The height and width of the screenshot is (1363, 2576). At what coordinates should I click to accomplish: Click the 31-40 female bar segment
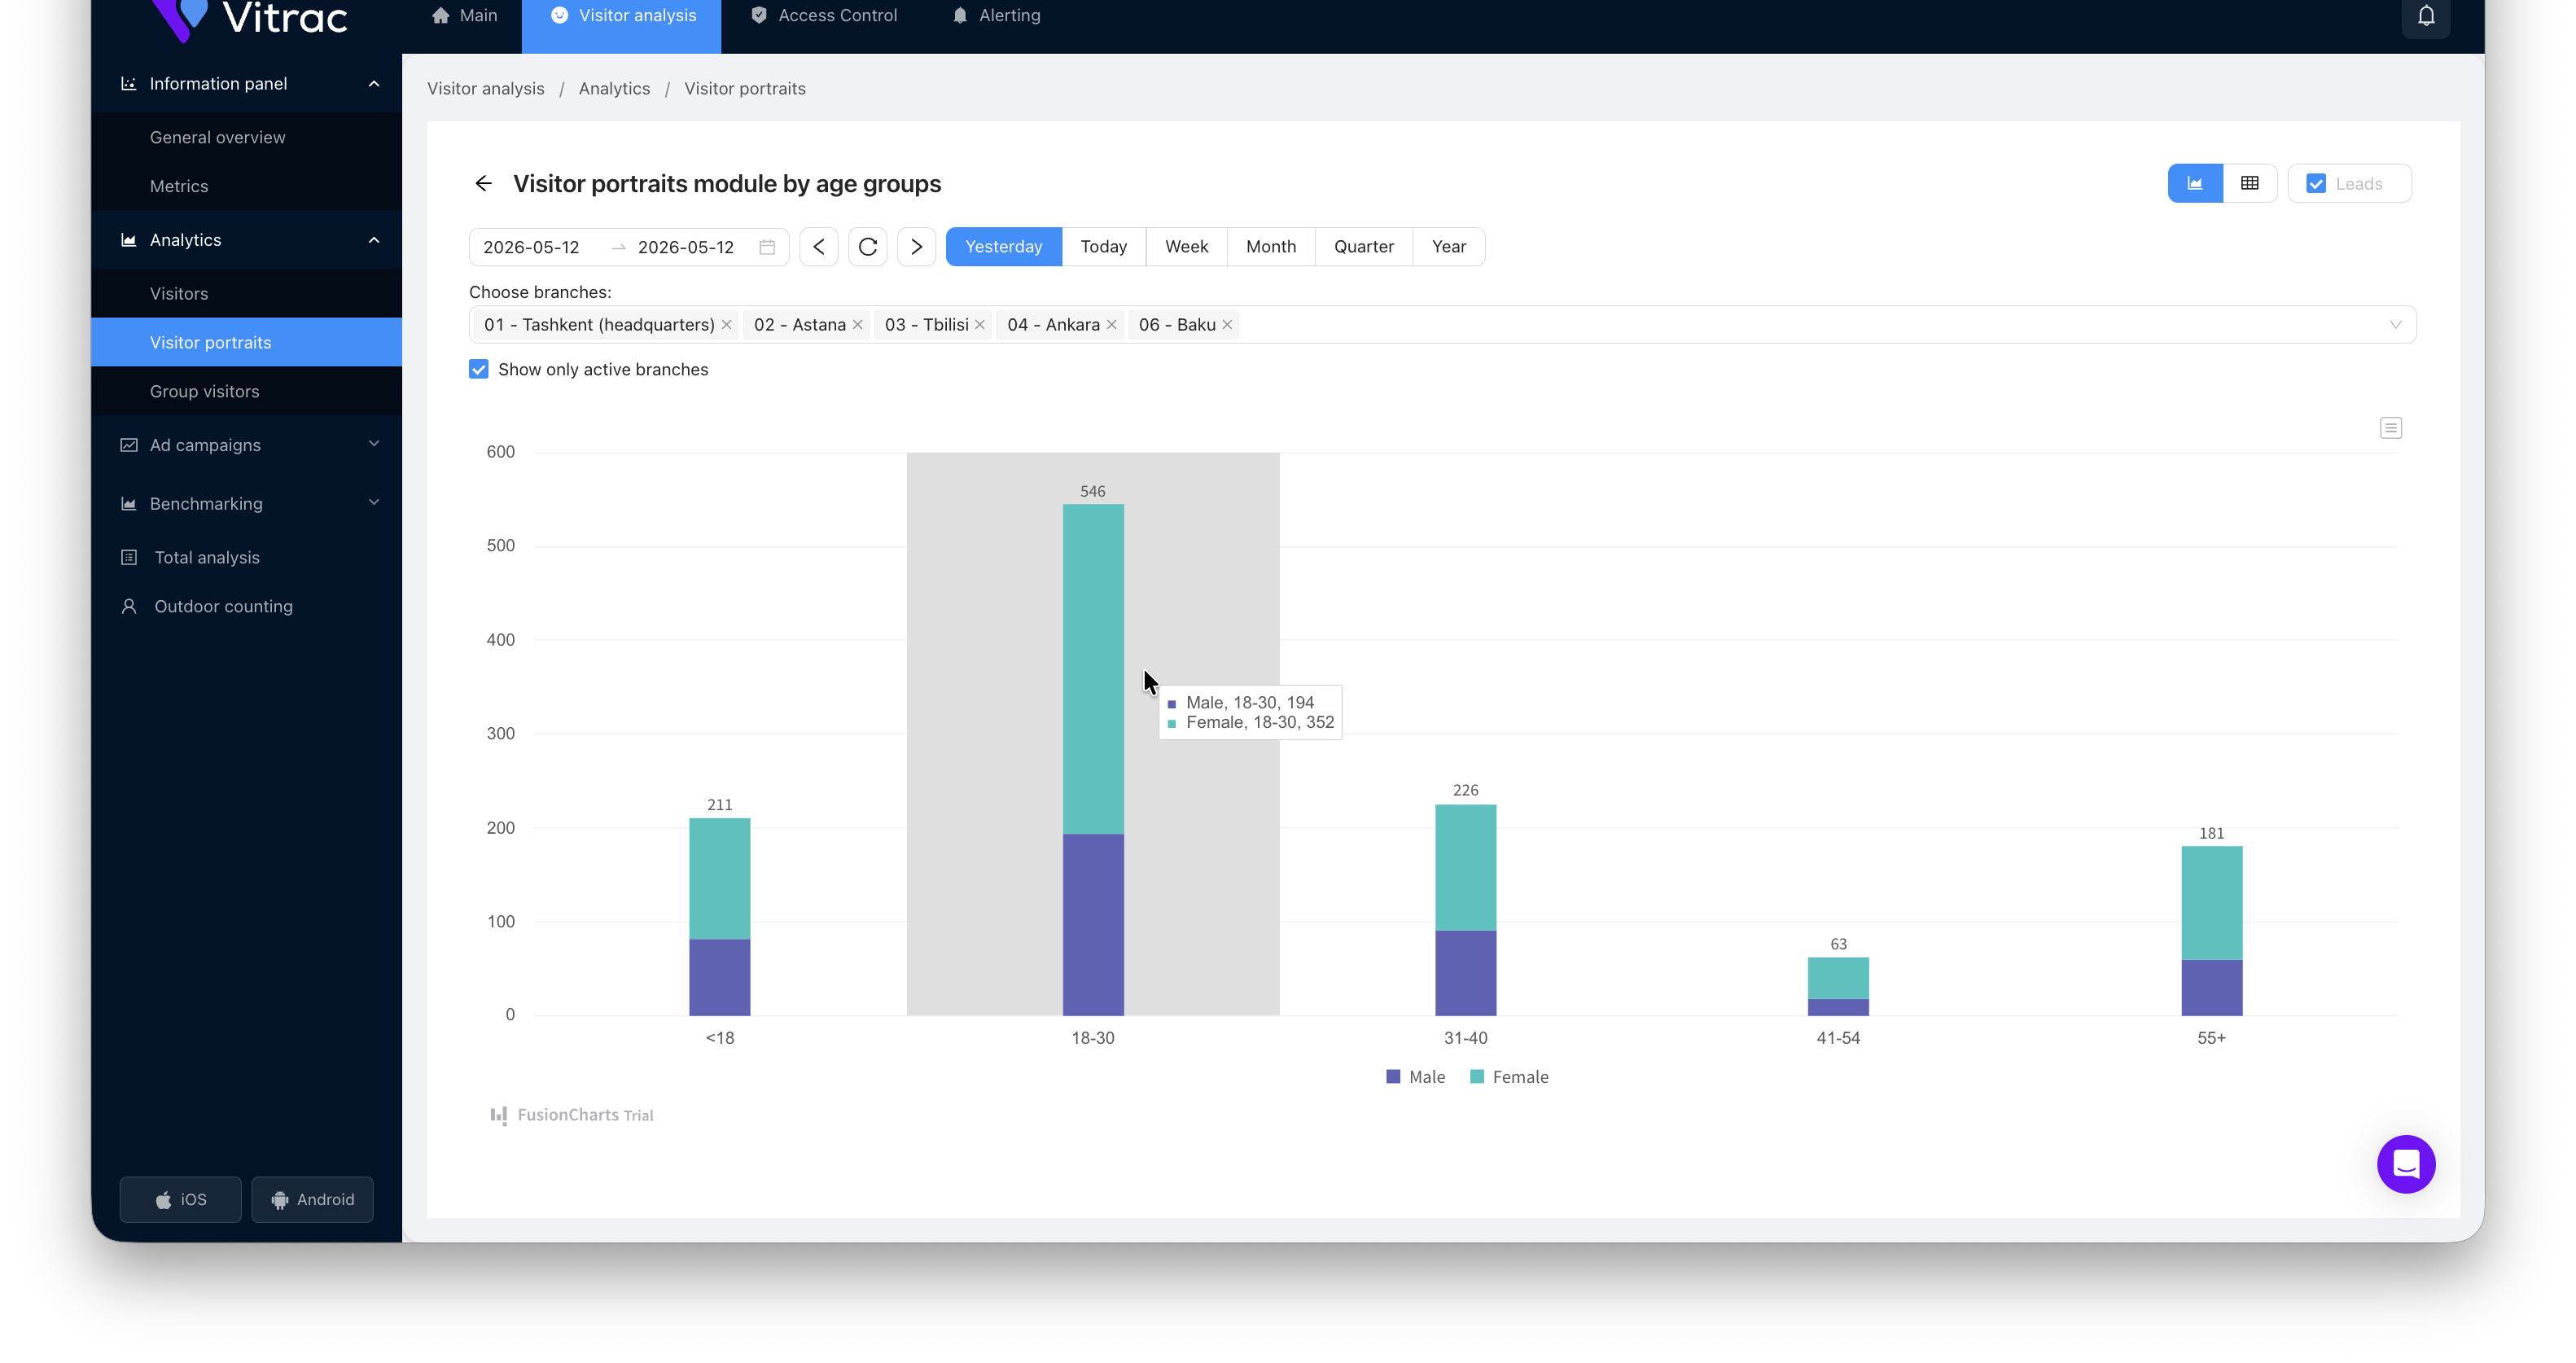[x=1466, y=867]
